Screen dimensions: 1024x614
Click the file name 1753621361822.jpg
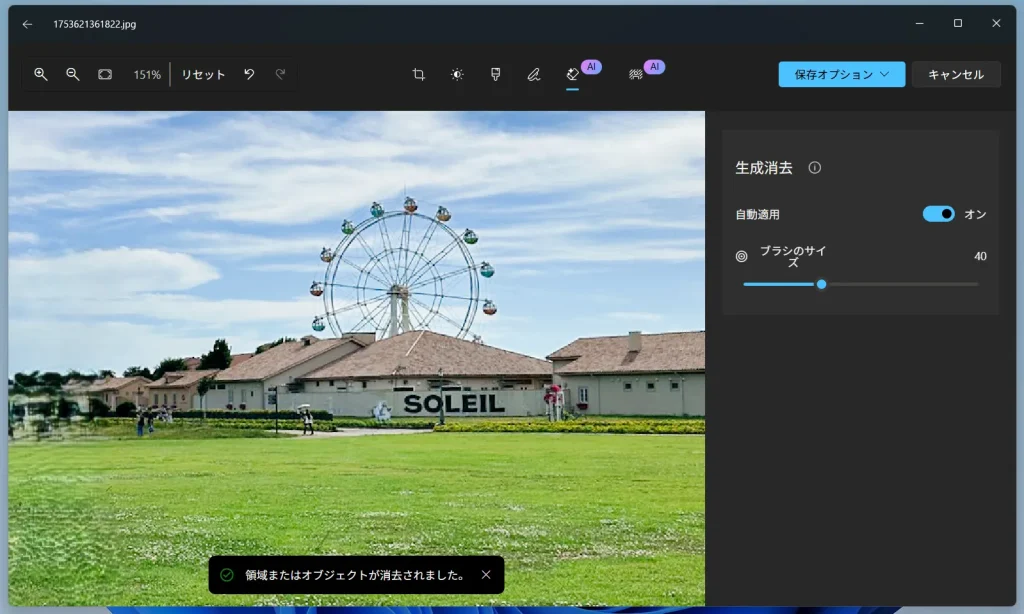(x=95, y=24)
